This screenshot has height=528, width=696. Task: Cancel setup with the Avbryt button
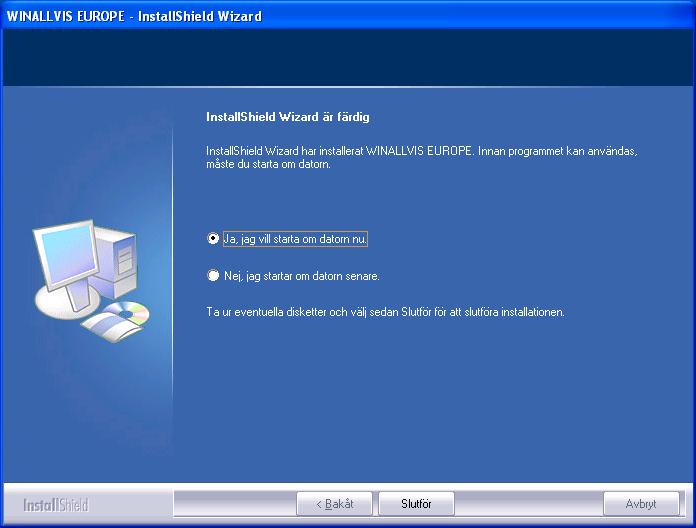click(641, 504)
